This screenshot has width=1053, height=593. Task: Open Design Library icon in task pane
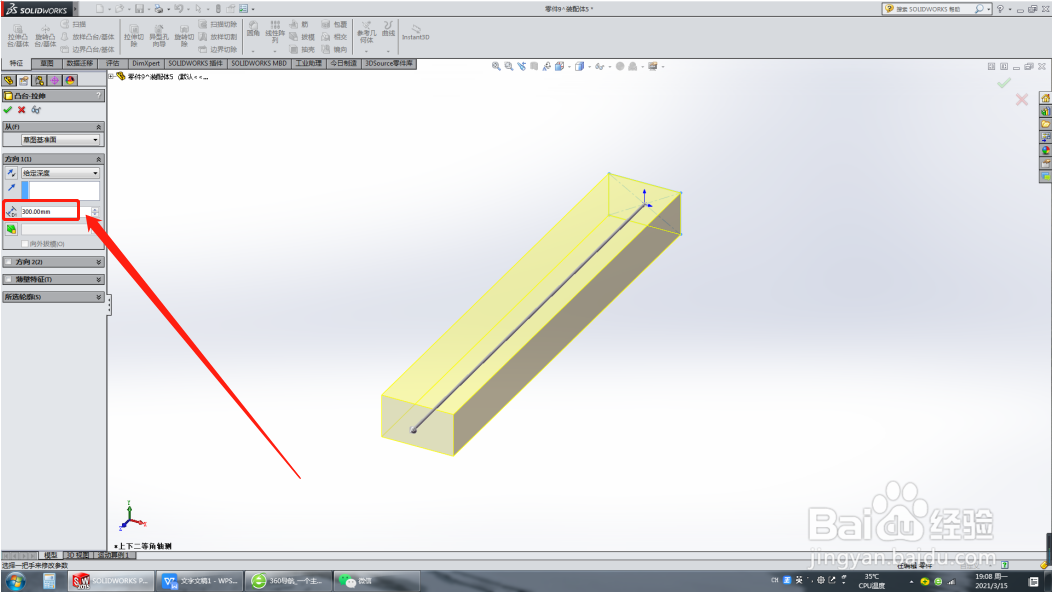(x=1046, y=111)
